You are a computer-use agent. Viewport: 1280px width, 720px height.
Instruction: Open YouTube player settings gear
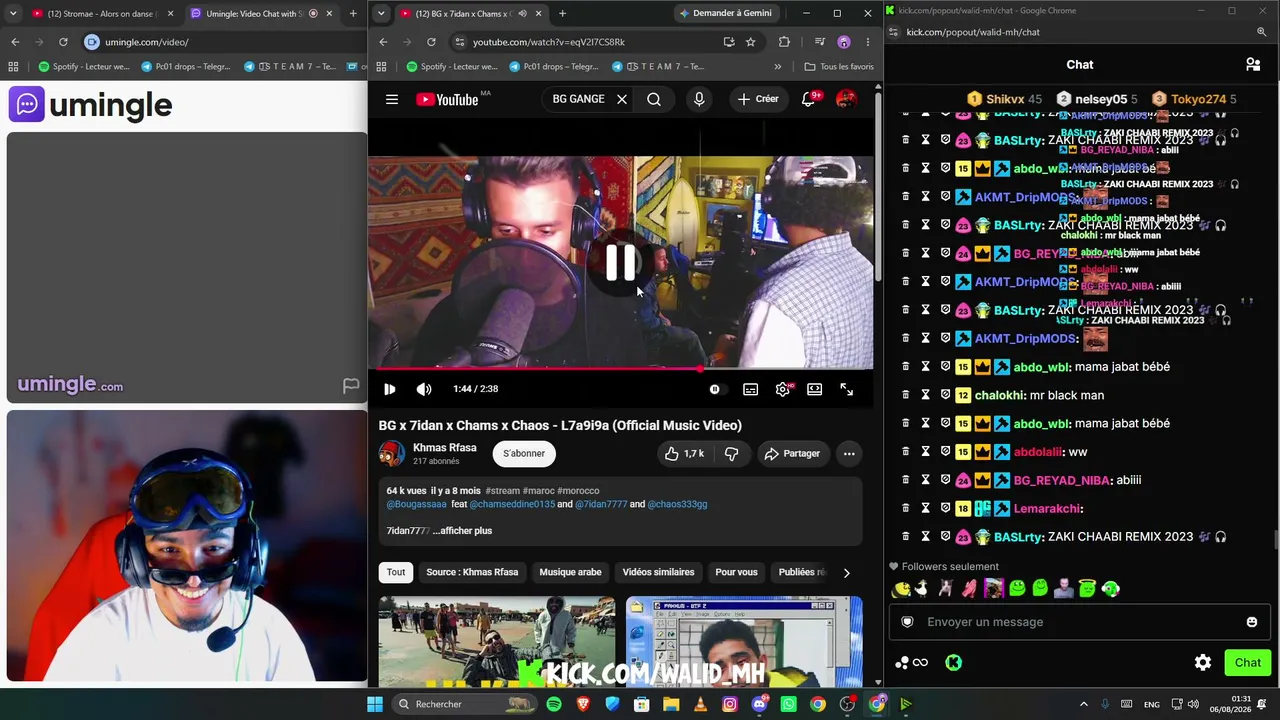pos(783,389)
